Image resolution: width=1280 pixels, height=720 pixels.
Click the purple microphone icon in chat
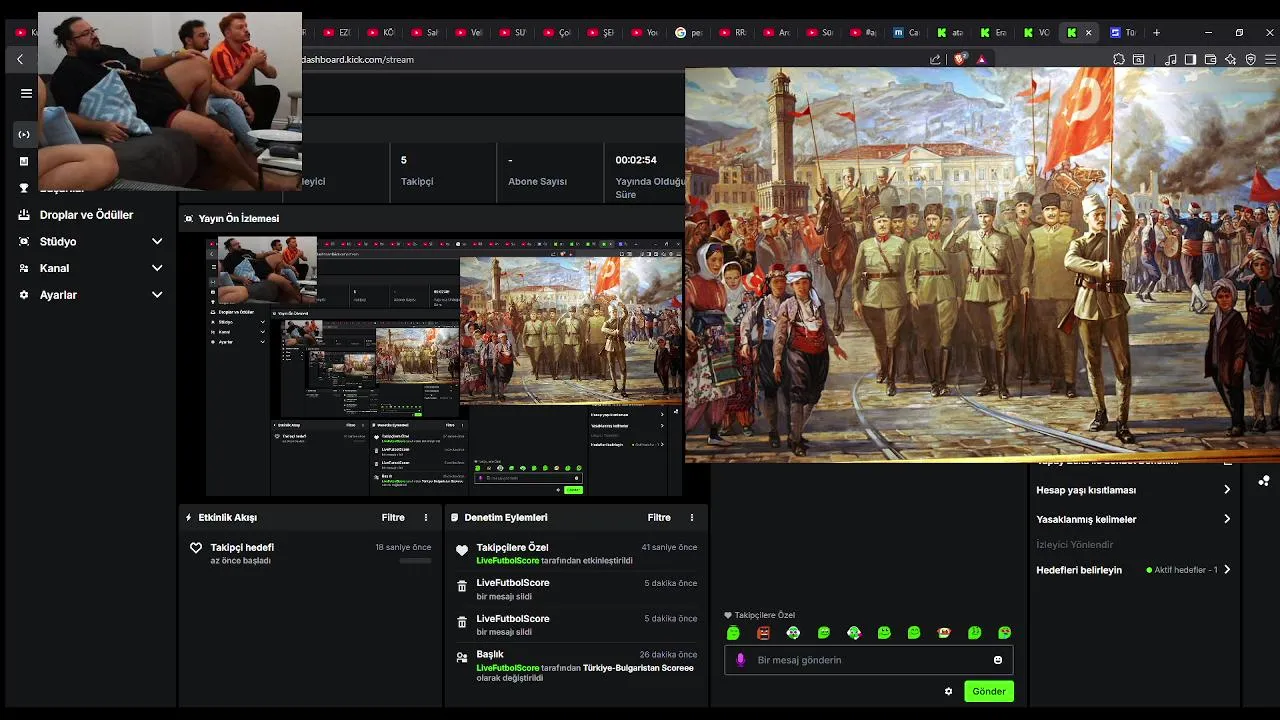point(740,660)
